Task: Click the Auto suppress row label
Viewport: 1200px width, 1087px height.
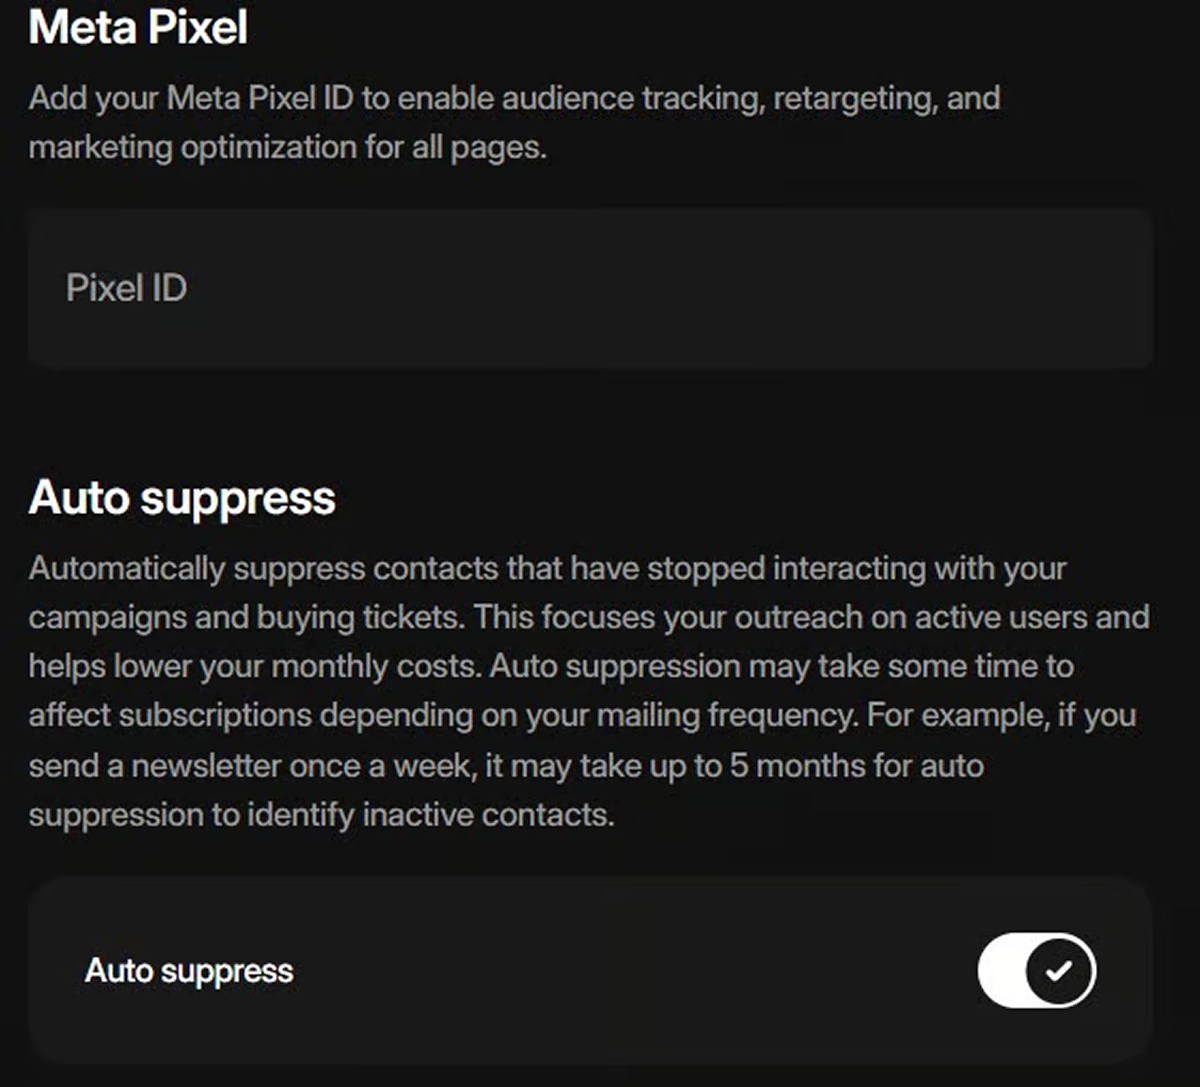Action: click(x=189, y=971)
